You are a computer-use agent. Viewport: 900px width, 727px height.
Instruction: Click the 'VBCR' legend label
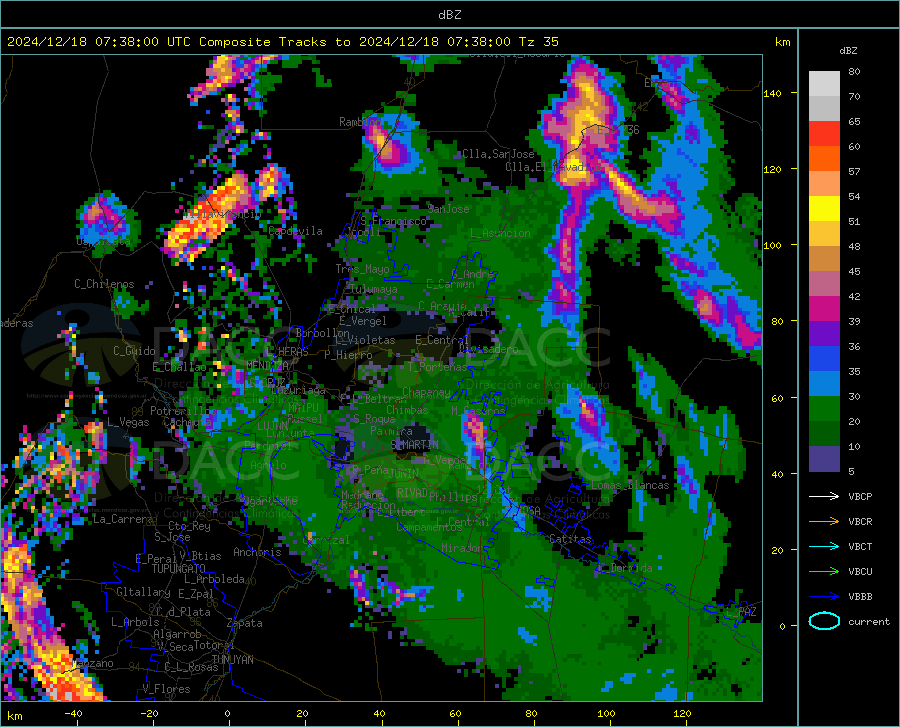click(860, 522)
